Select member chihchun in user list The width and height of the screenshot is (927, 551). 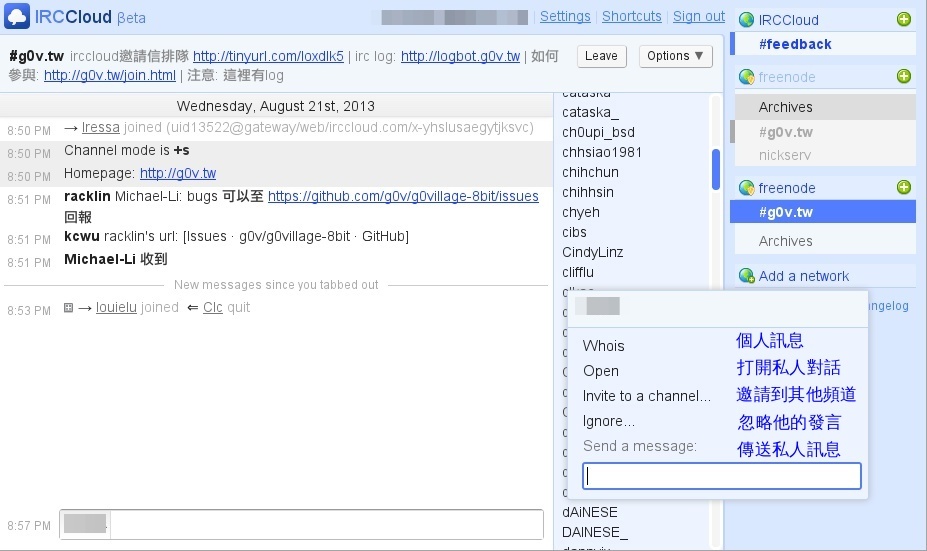pyautogui.click(x=591, y=173)
